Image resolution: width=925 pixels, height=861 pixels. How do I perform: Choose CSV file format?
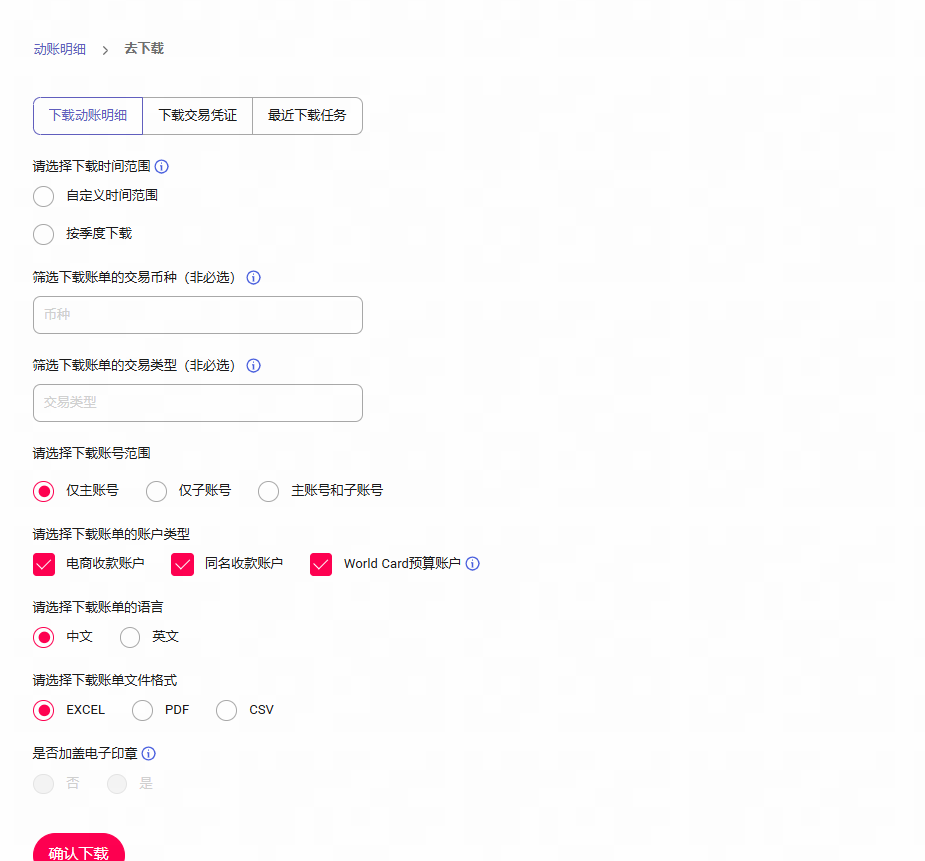pos(227,711)
